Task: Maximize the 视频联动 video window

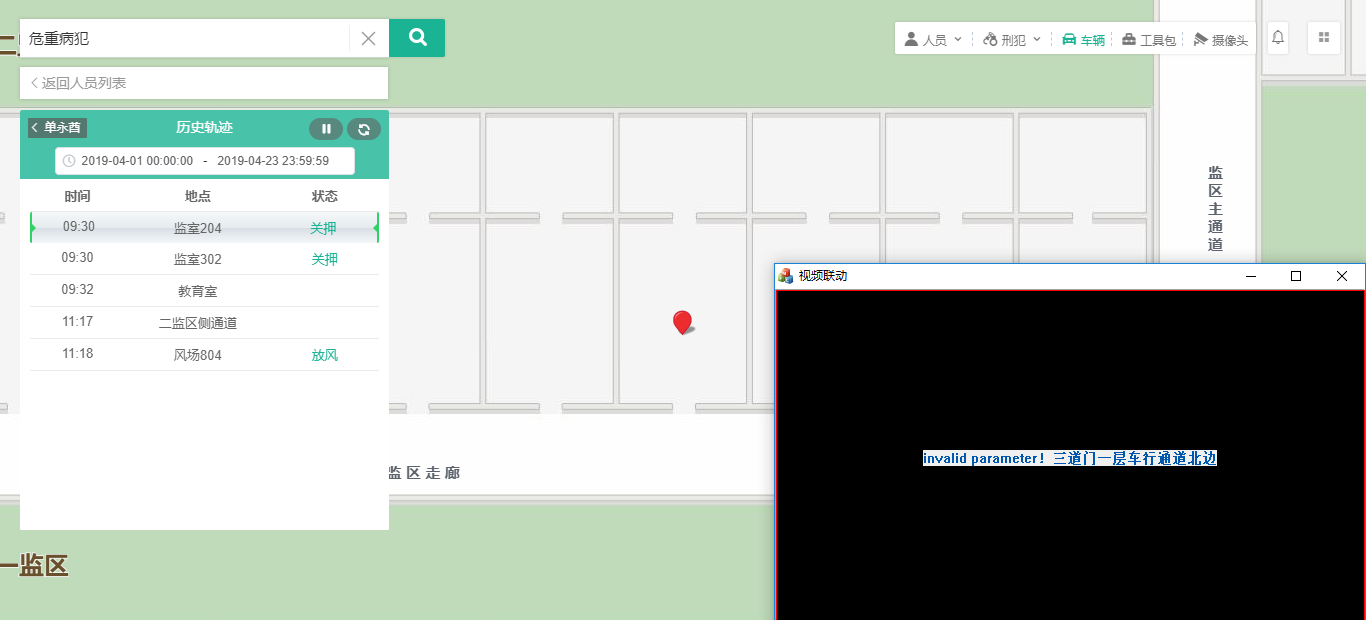Action: (x=1296, y=276)
